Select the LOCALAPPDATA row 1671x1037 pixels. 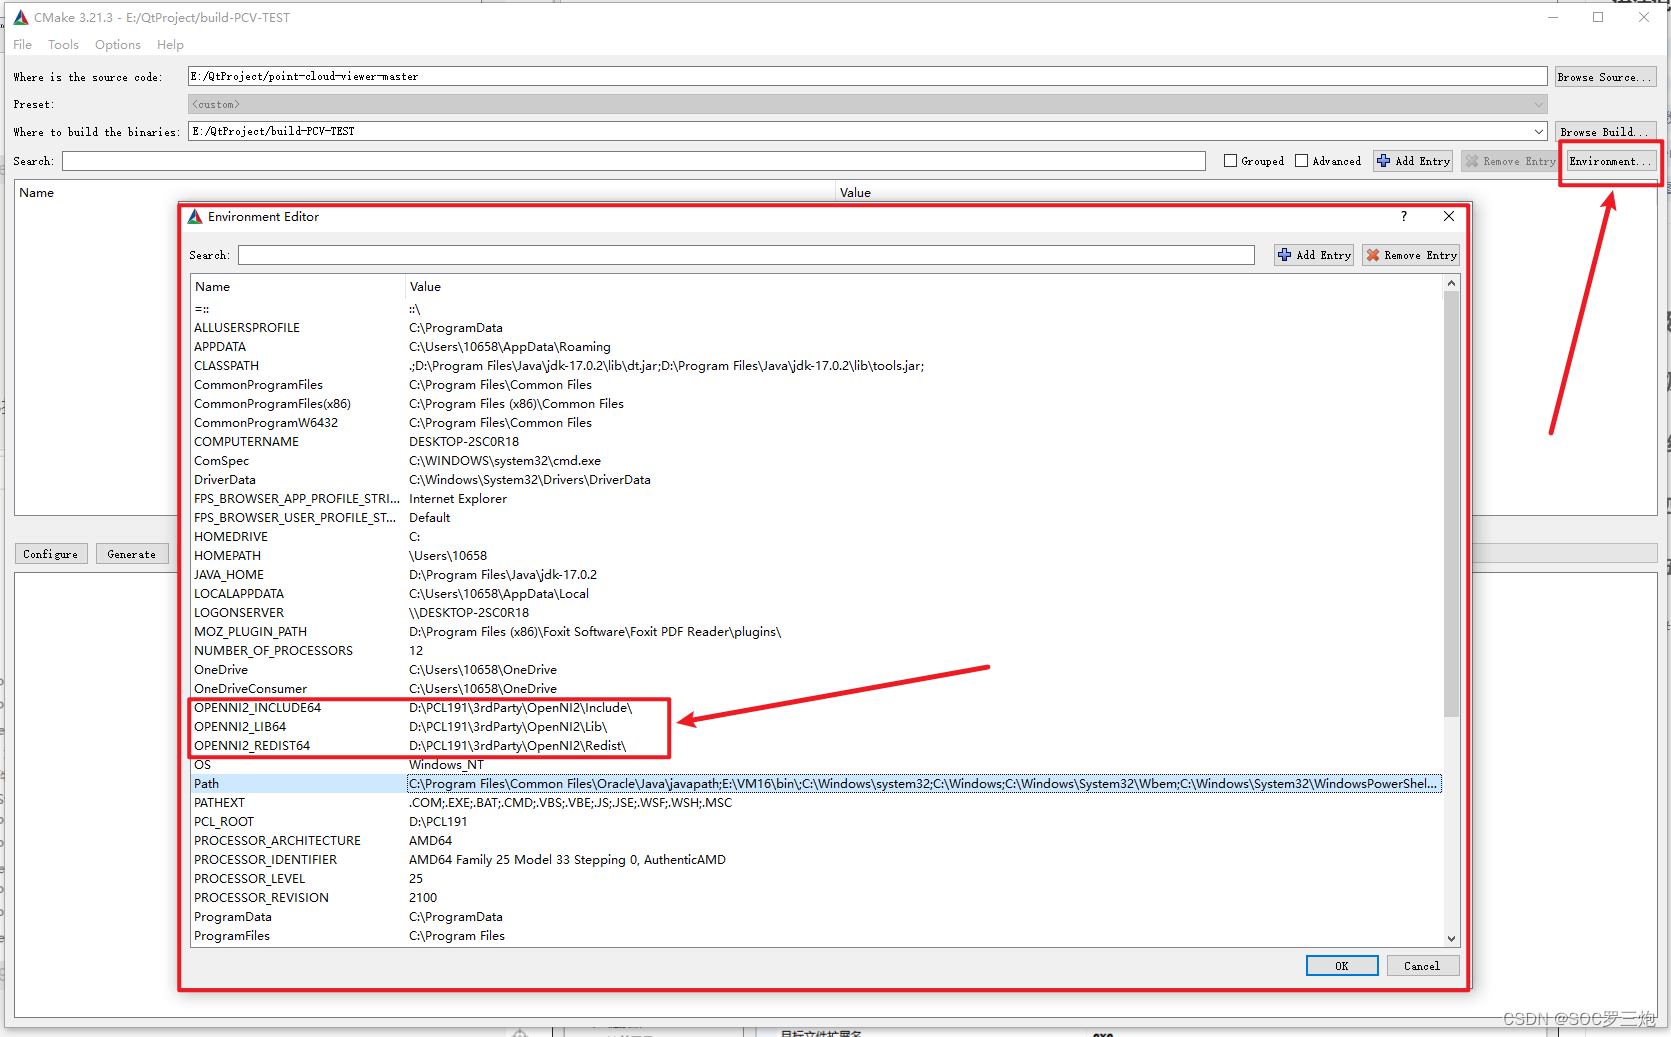click(x=816, y=594)
